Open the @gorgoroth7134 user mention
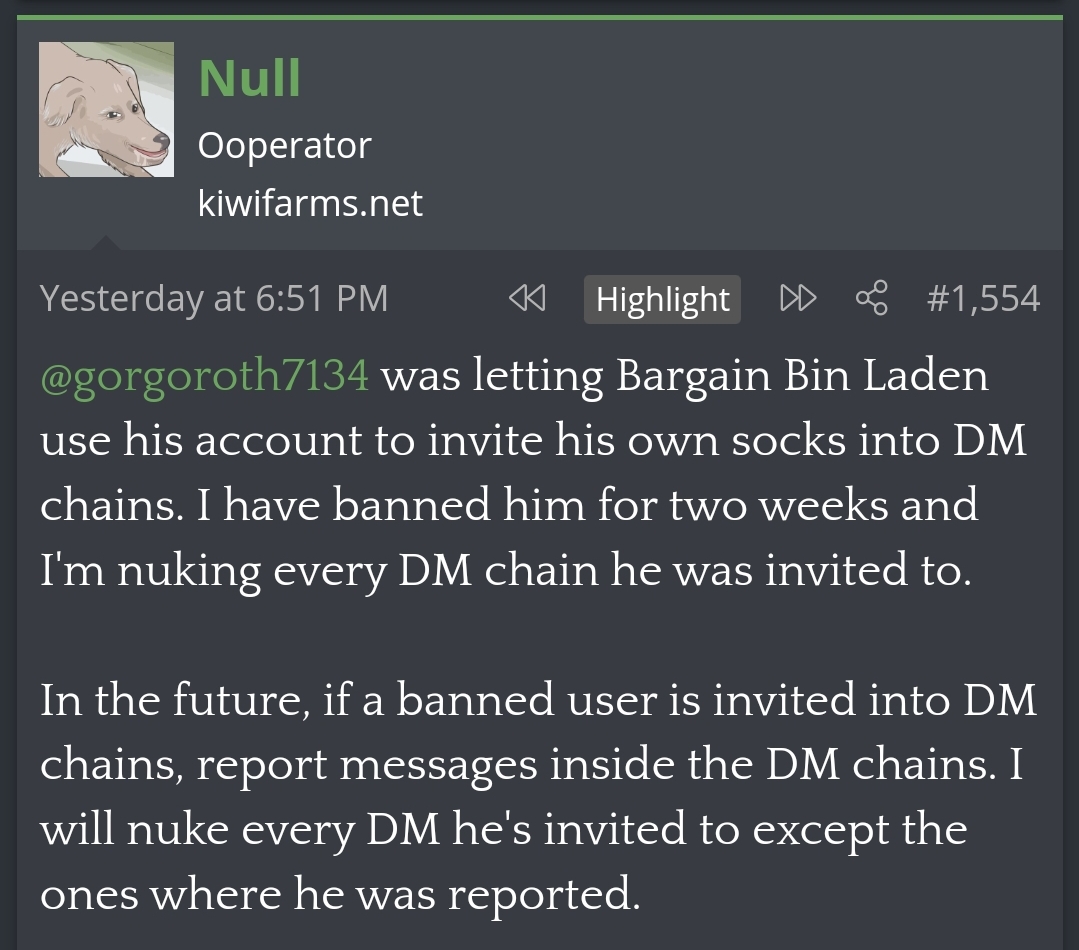 [204, 376]
